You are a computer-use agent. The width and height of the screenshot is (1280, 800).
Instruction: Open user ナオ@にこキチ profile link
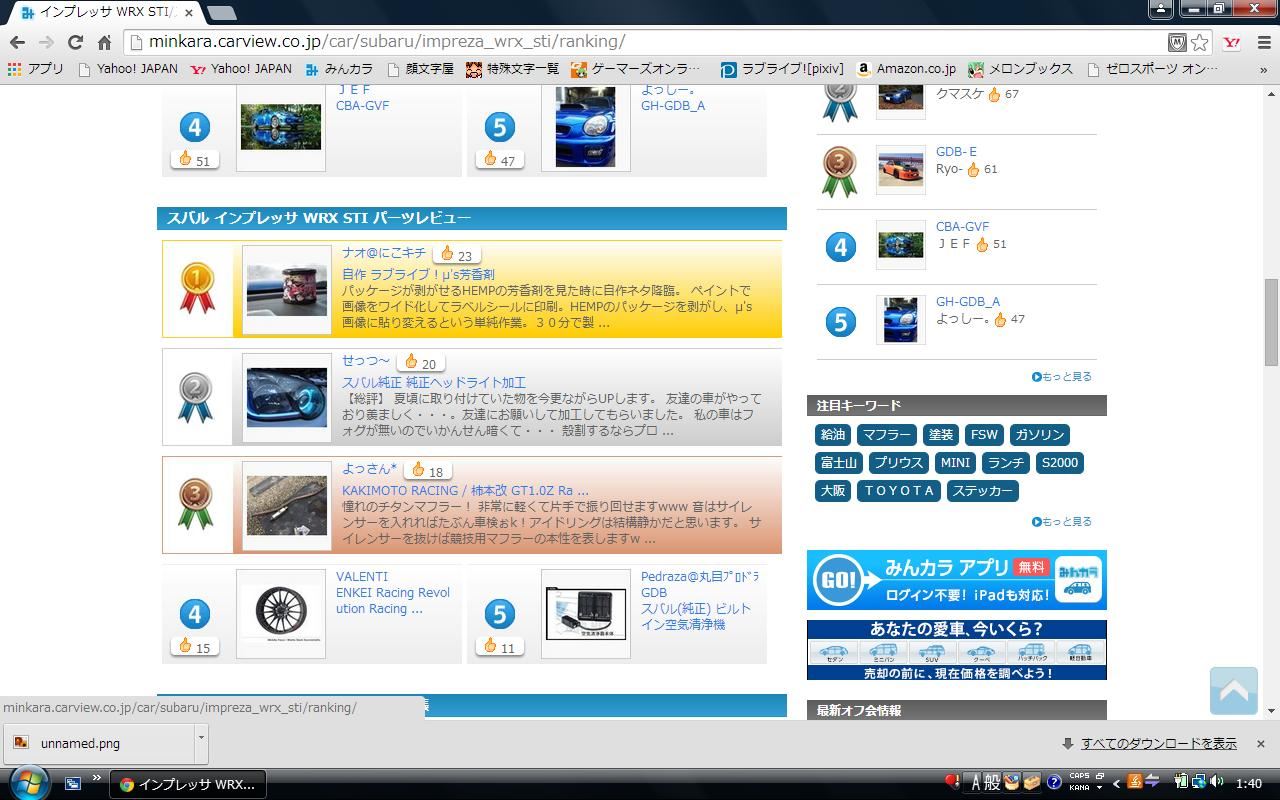(384, 253)
